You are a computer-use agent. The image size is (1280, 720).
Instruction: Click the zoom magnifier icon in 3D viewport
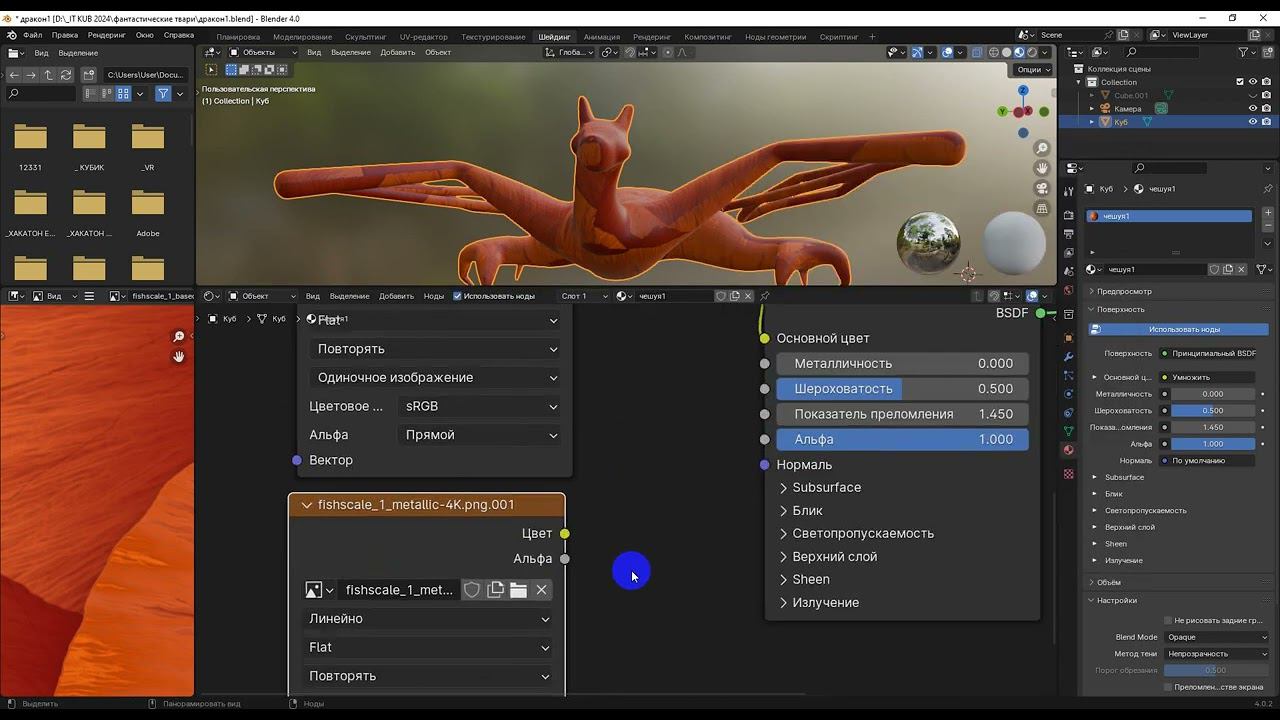pos(1042,149)
